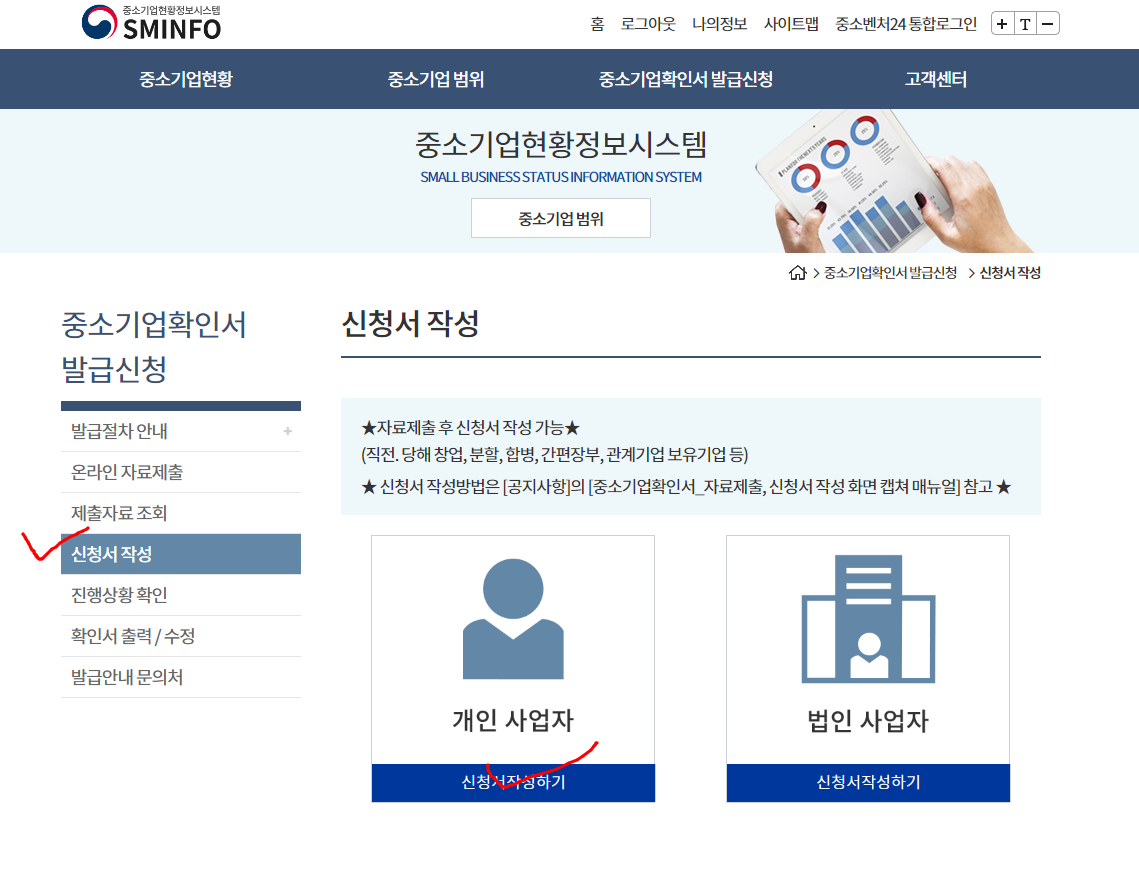The width and height of the screenshot is (1139, 879).
Task: Click 중소벤처24 통합로그인 link
Action: [906, 24]
